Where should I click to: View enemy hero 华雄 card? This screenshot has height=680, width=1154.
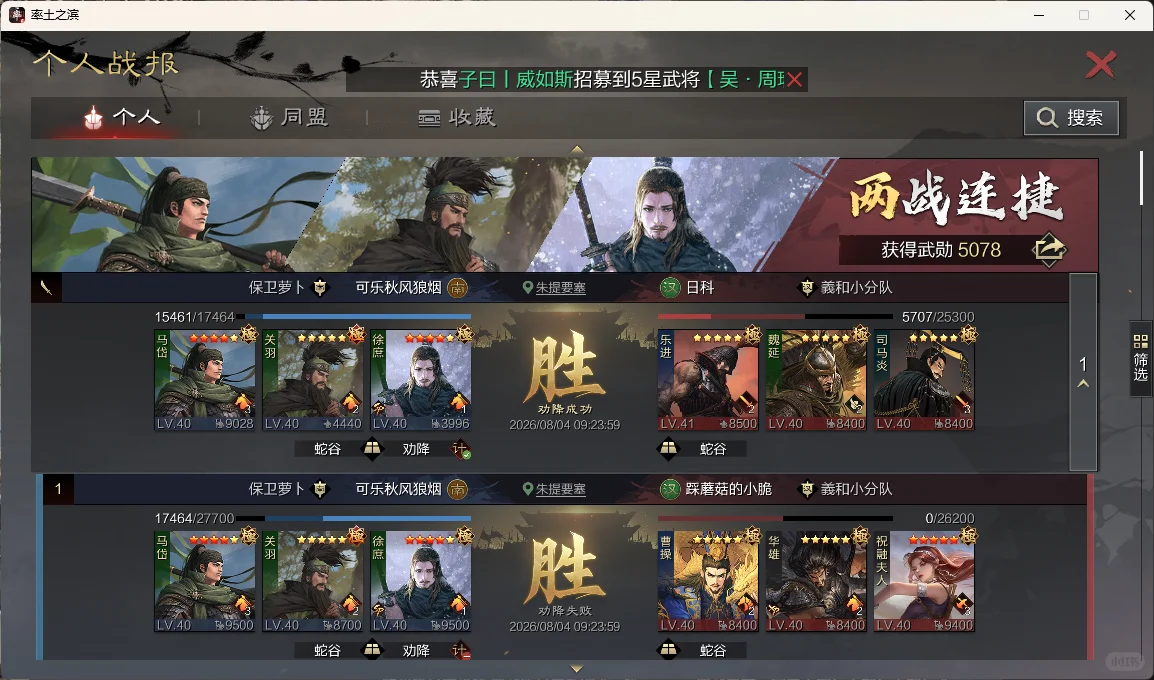[x=816, y=581]
